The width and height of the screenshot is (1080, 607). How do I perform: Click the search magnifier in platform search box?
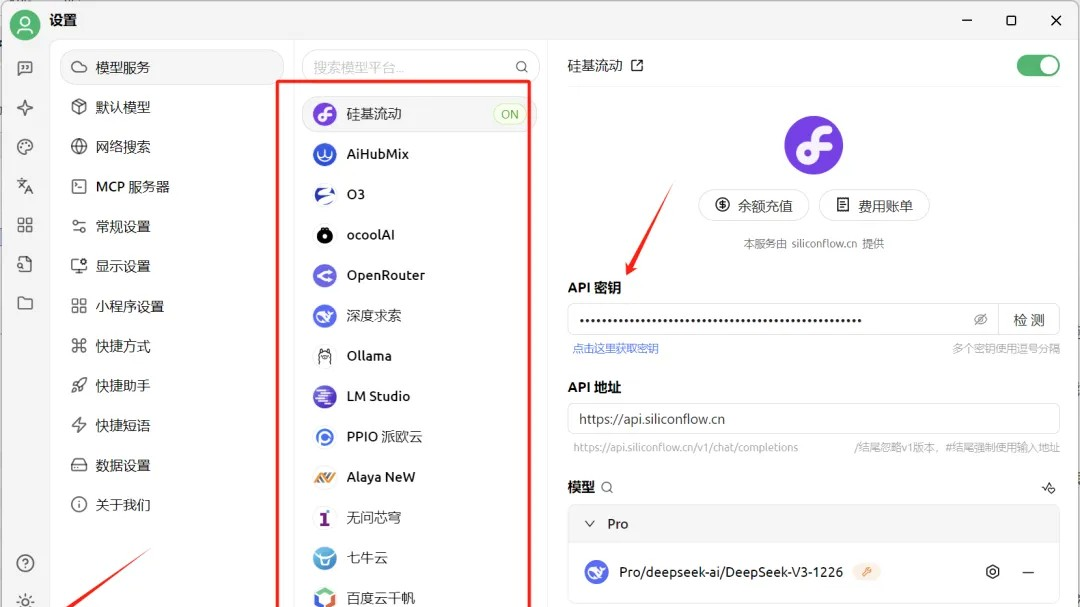click(x=521, y=67)
